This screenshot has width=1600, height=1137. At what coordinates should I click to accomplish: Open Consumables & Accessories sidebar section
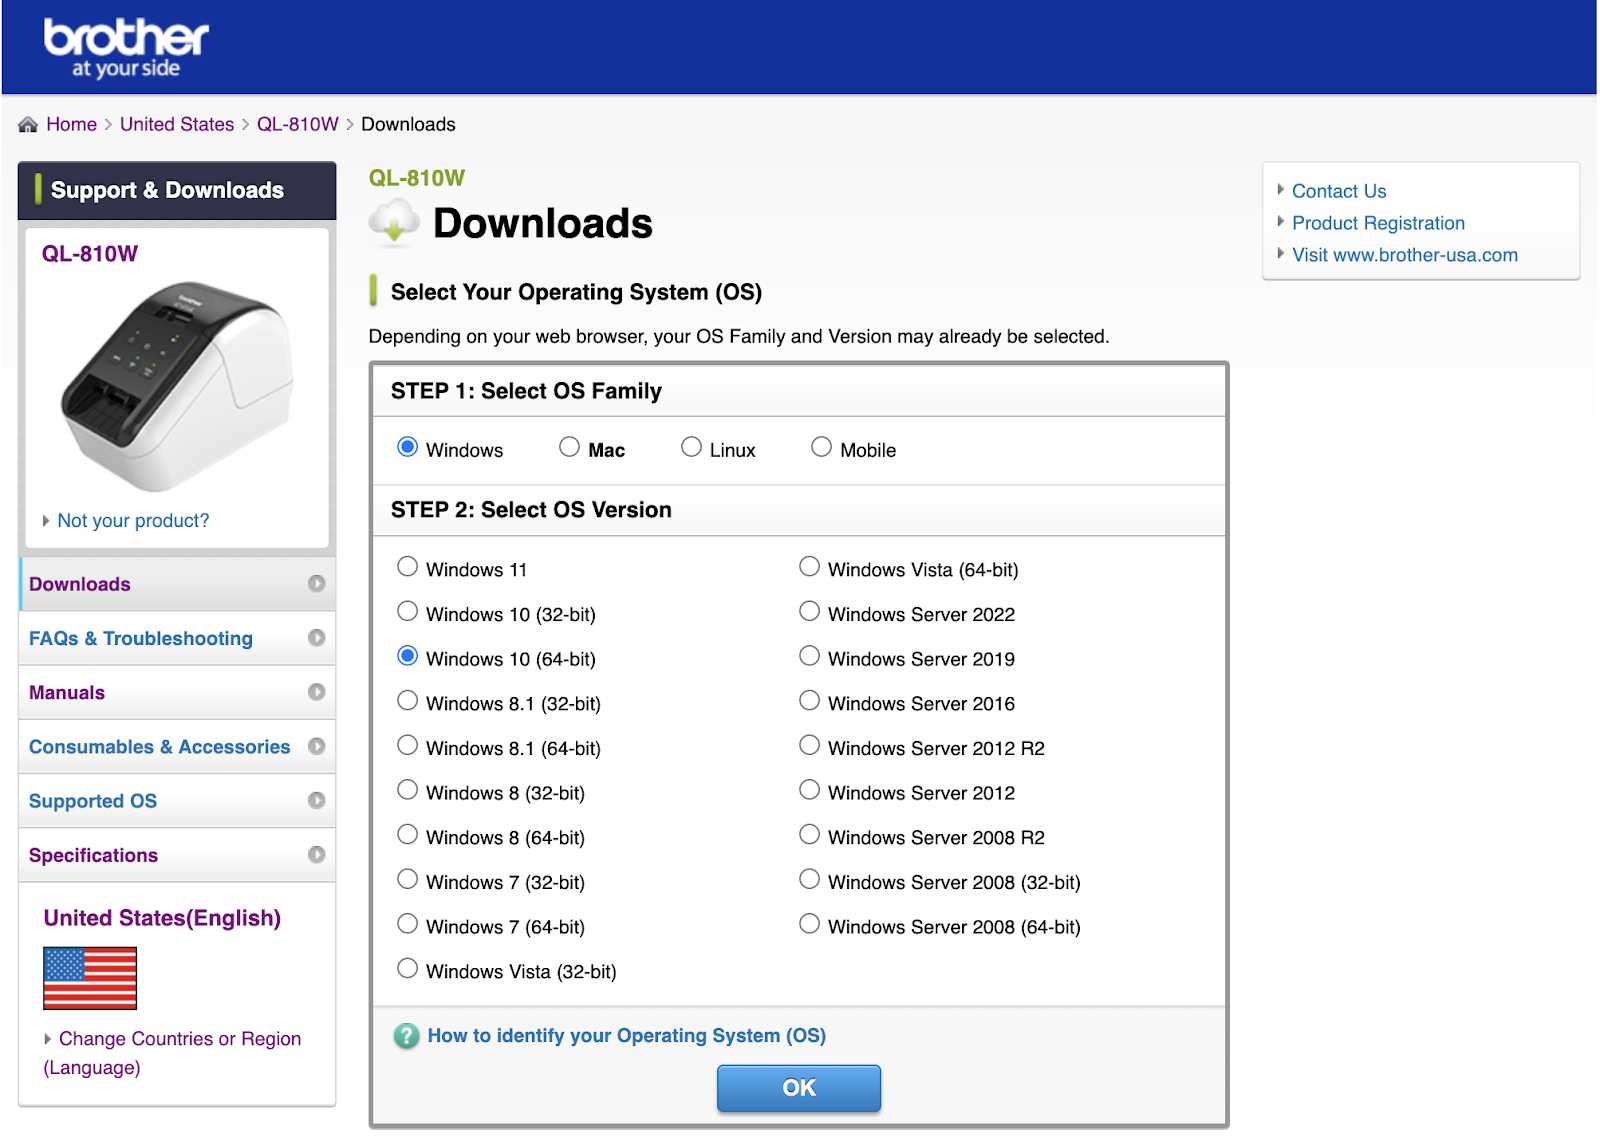(177, 747)
